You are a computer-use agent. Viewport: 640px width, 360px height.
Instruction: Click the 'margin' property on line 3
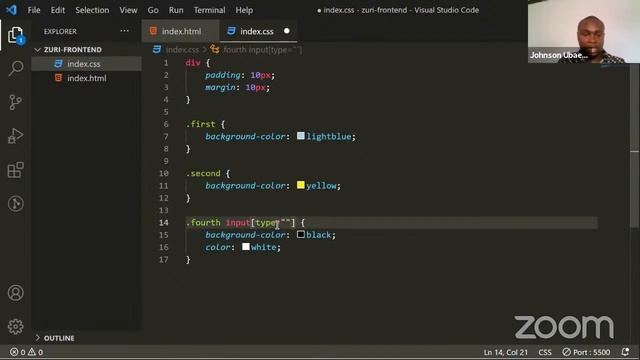tap(220, 87)
